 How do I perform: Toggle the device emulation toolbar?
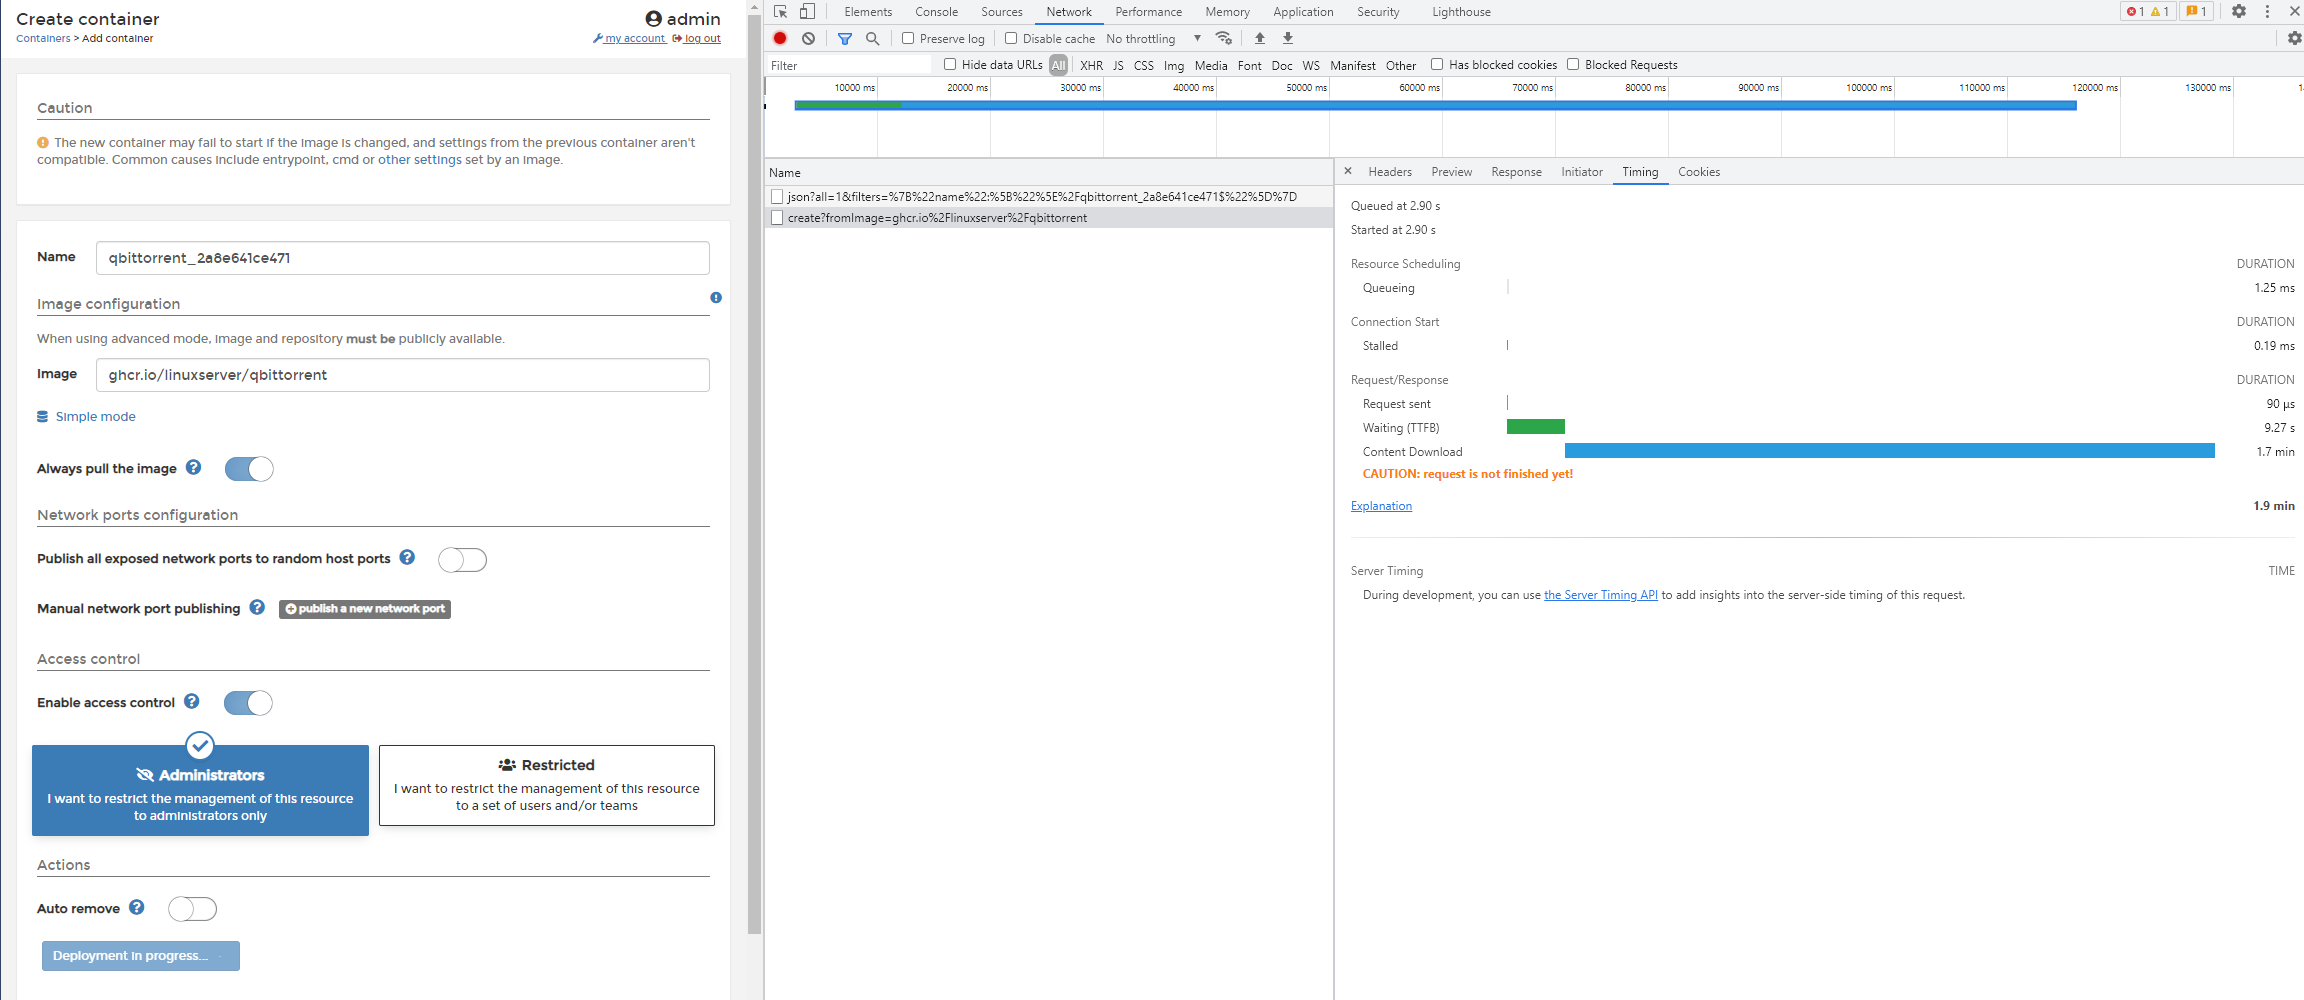coord(809,11)
